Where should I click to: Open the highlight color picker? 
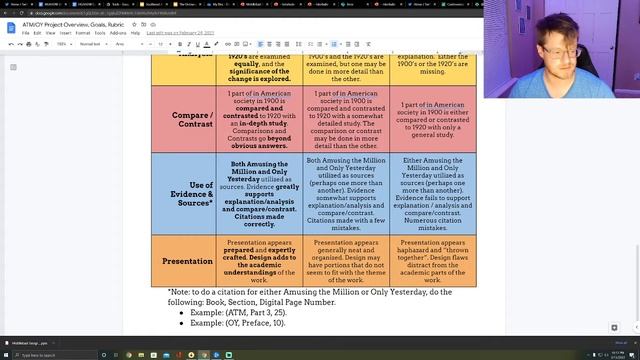pyautogui.click(x=216, y=44)
